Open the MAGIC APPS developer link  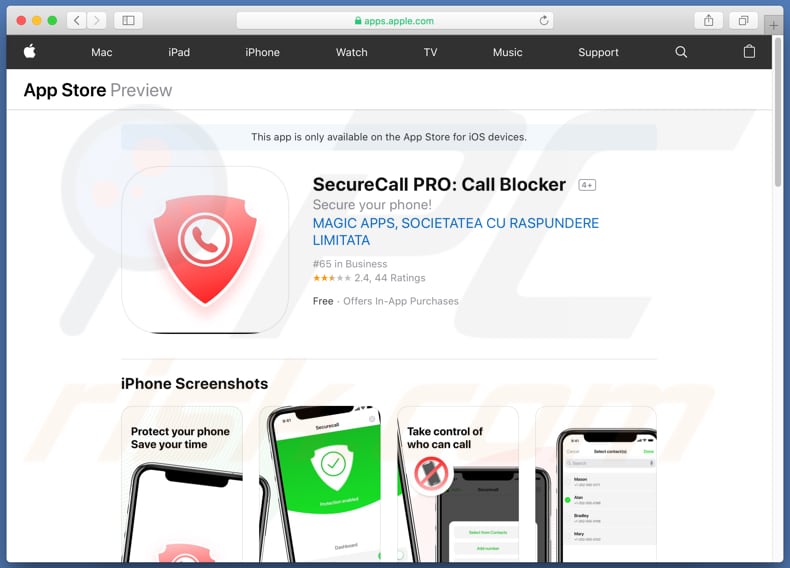(x=455, y=231)
